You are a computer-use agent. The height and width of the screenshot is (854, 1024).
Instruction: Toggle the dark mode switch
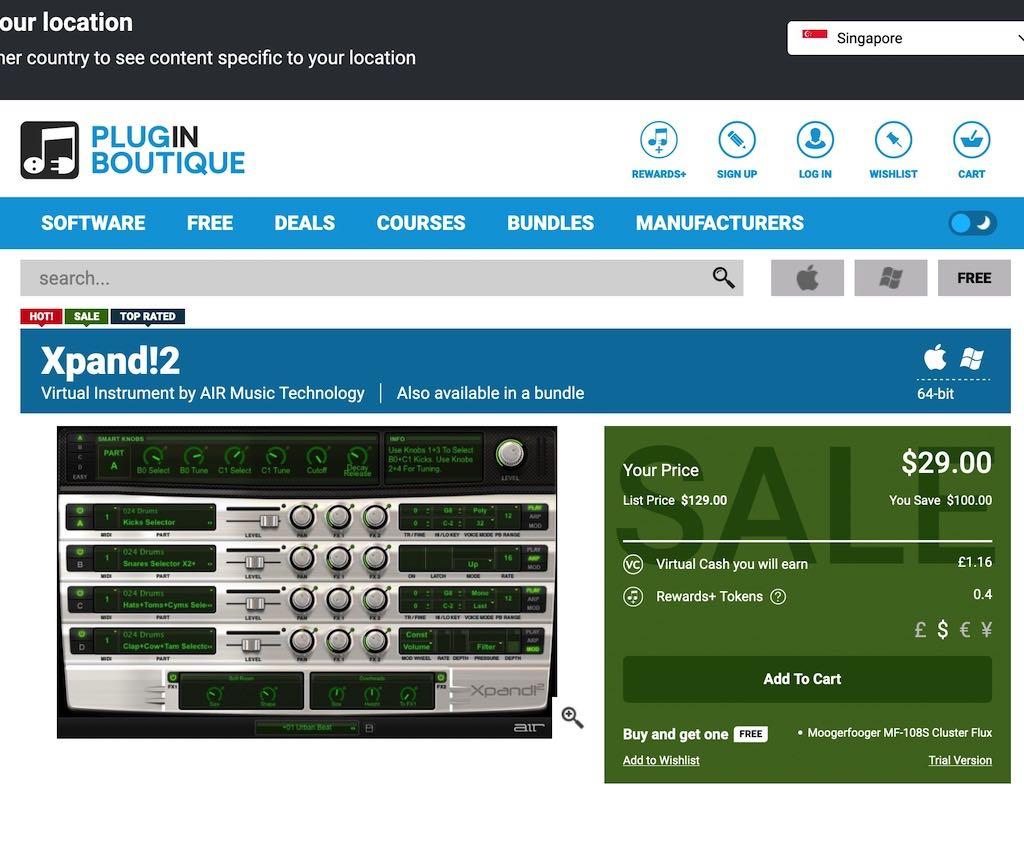point(972,223)
